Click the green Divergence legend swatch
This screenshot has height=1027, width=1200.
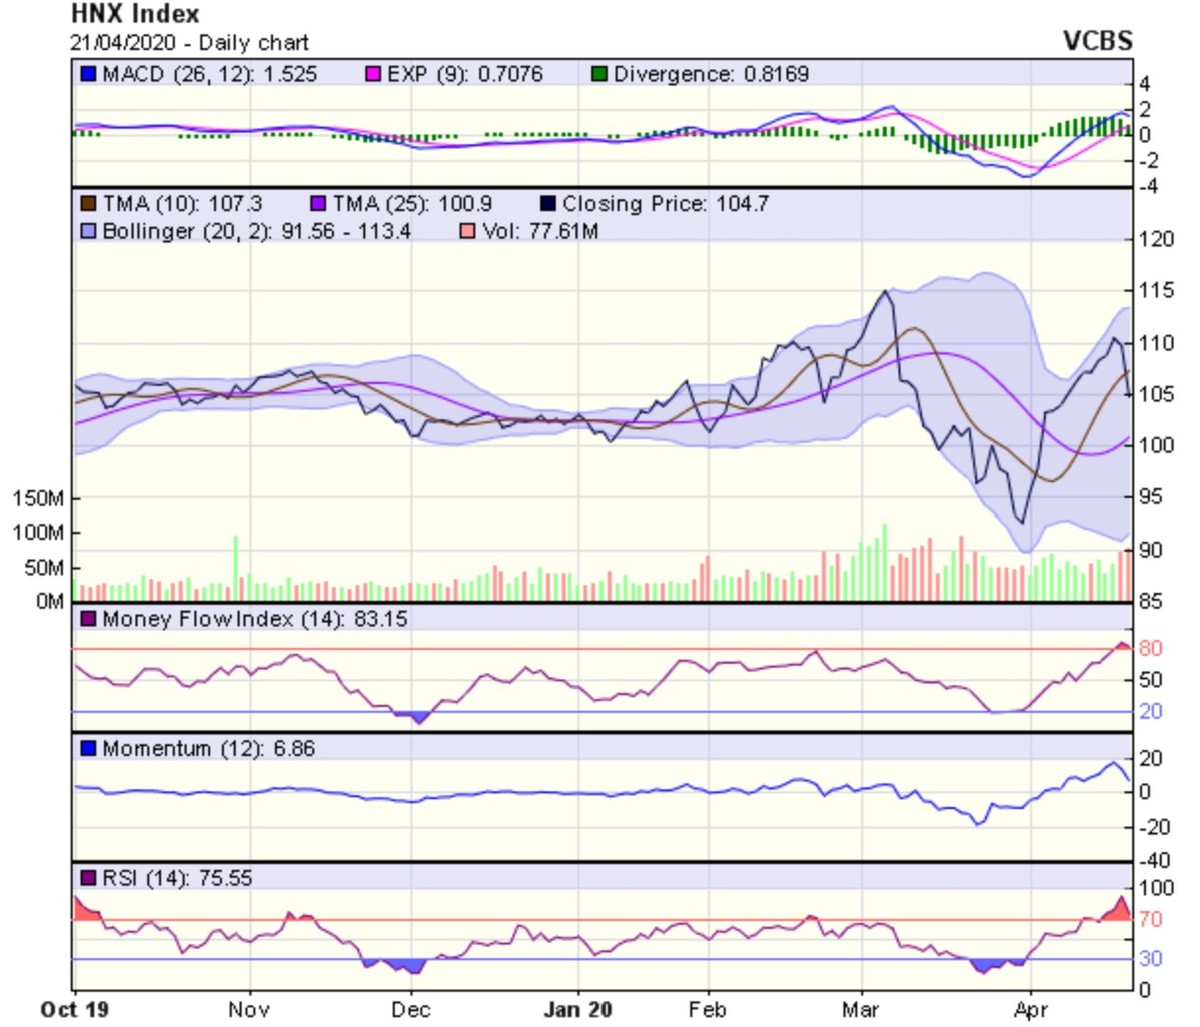click(599, 74)
